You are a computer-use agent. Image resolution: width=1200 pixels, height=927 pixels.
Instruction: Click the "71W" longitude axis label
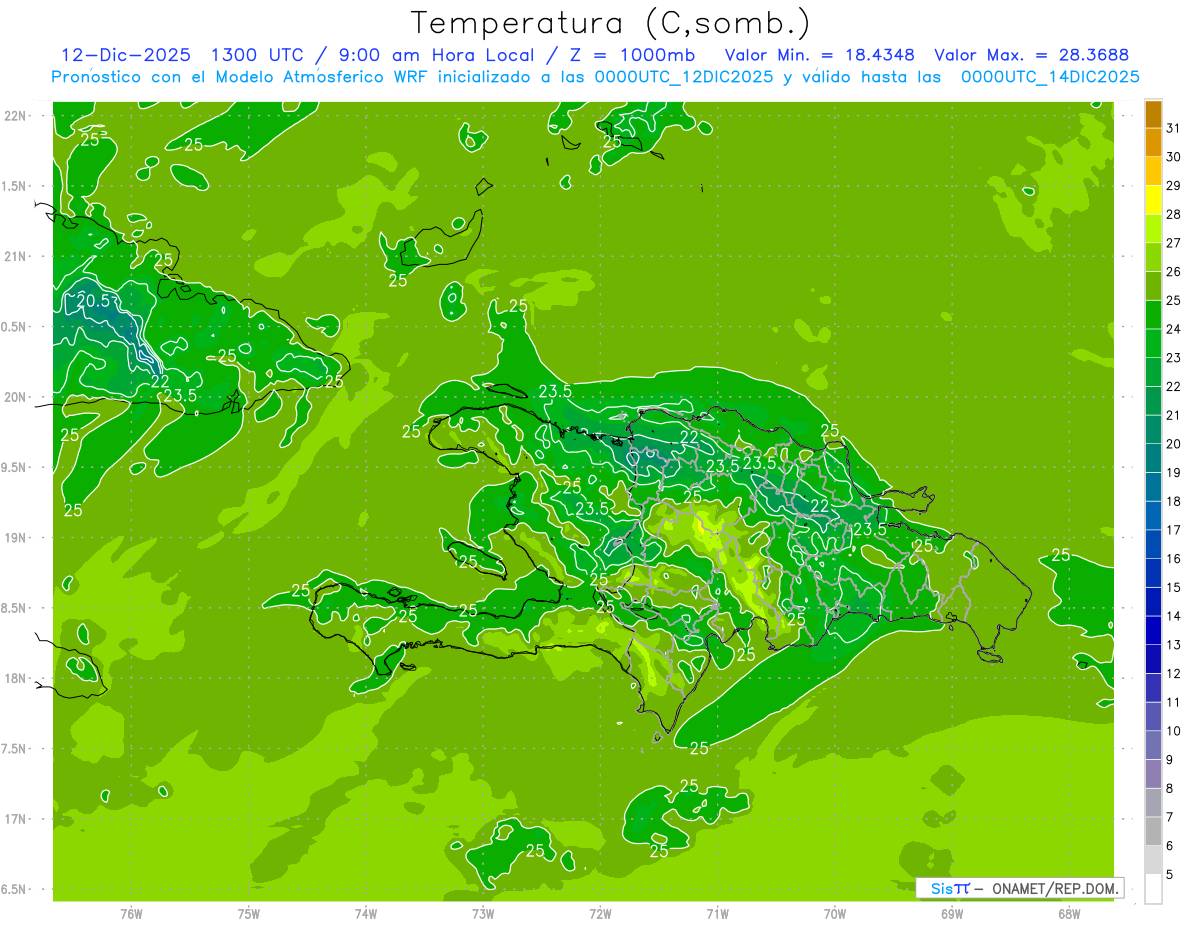(x=717, y=913)
